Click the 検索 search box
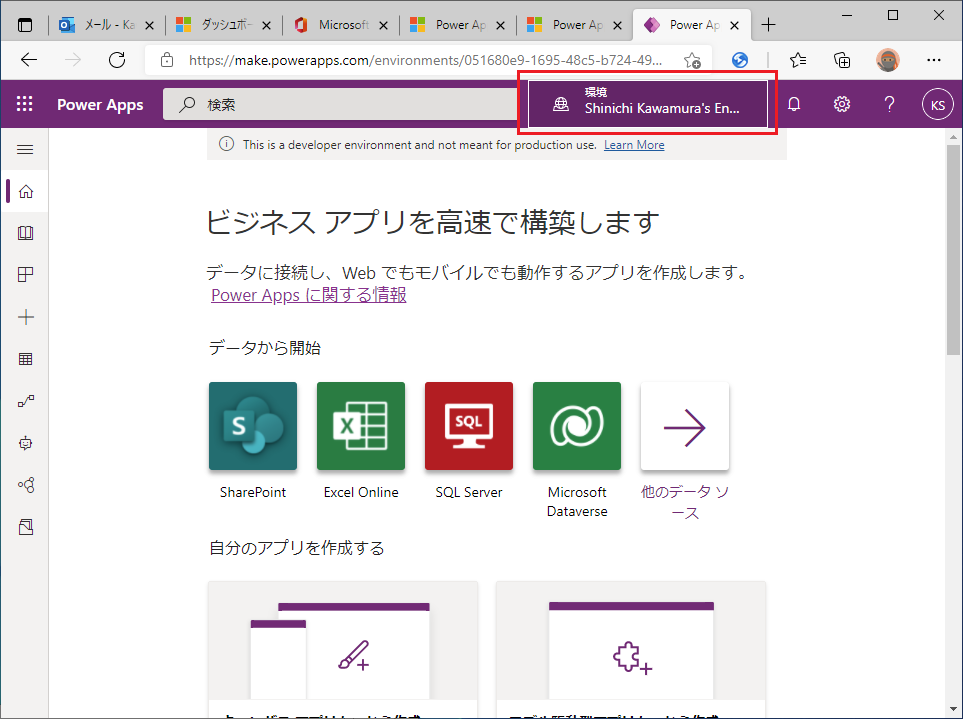The height and width of the screenshot is (719, 963). pyautogui.click(x=341, y=104)
